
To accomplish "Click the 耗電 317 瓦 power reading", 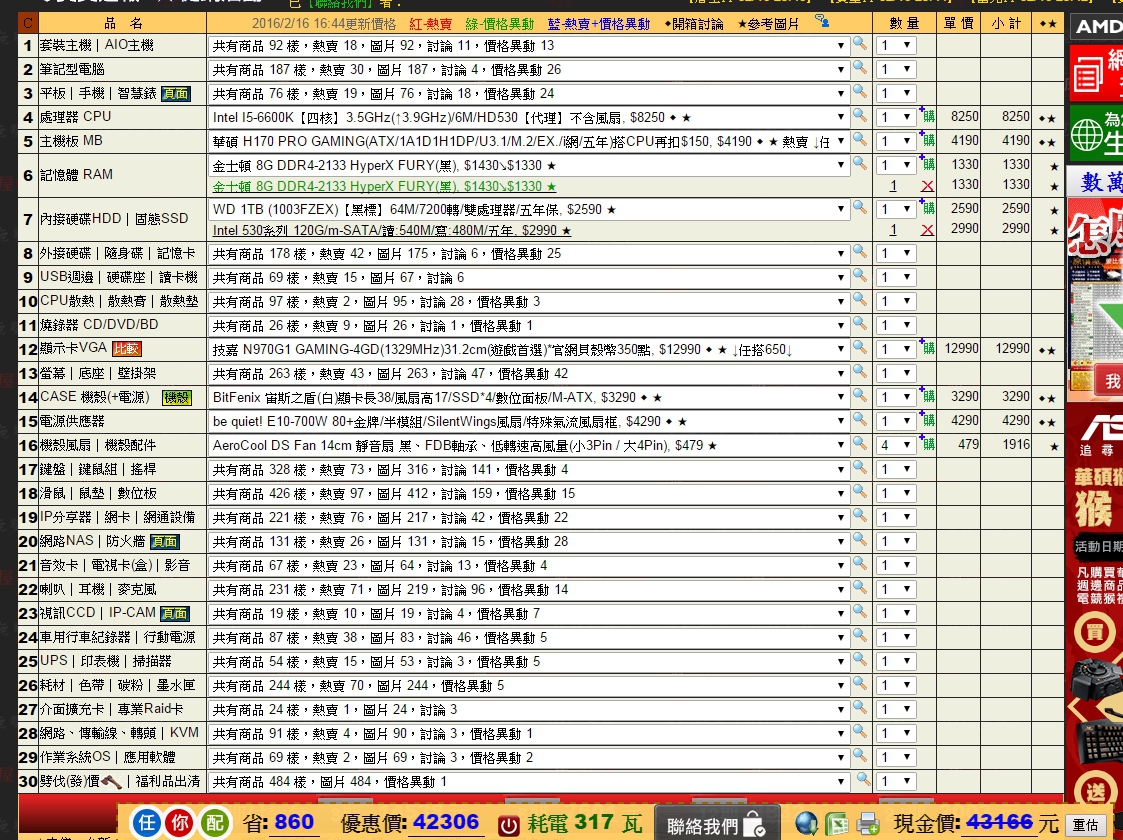I will (584, 823).
